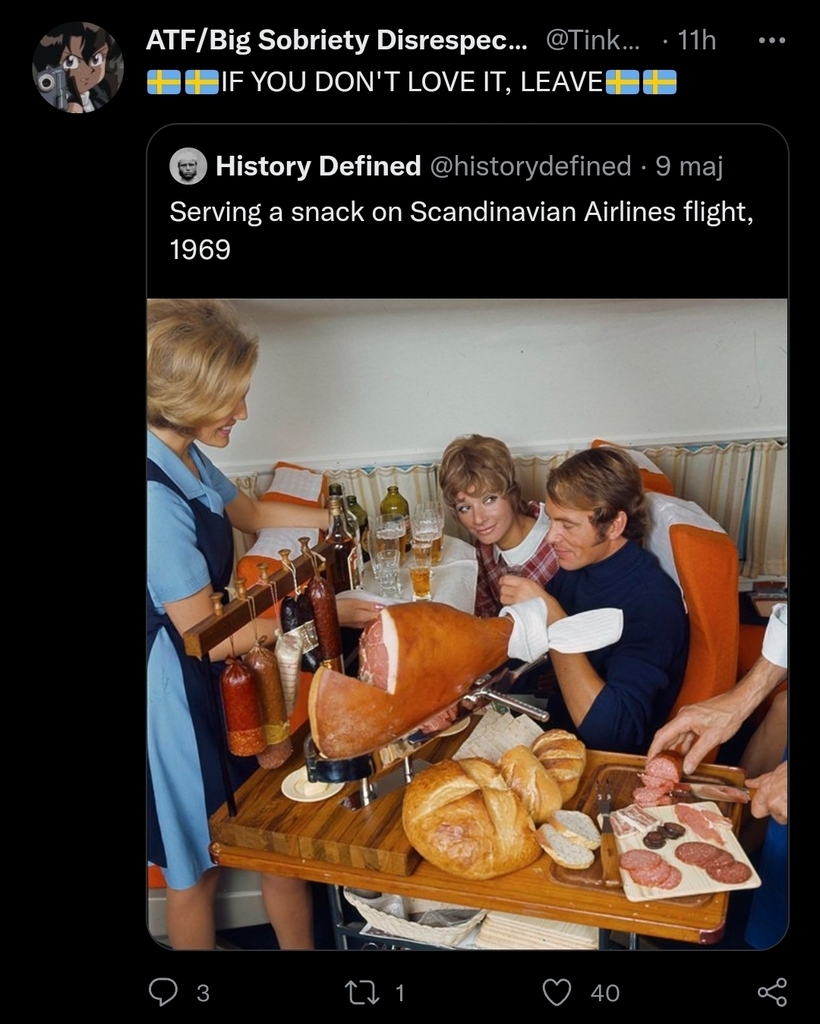Open the @historydefined handle

point(530,166)
